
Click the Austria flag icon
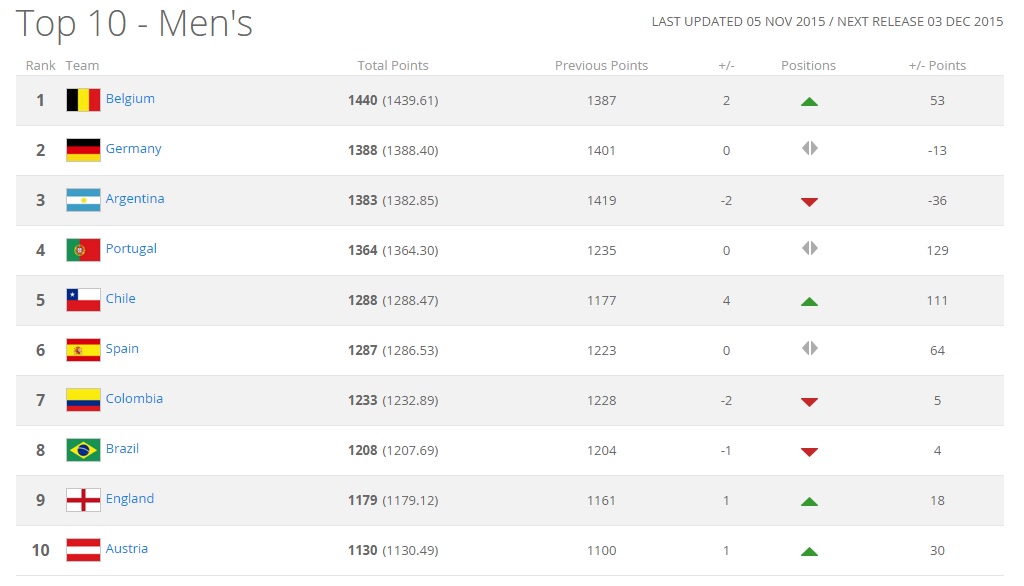(x=83, y=550)
